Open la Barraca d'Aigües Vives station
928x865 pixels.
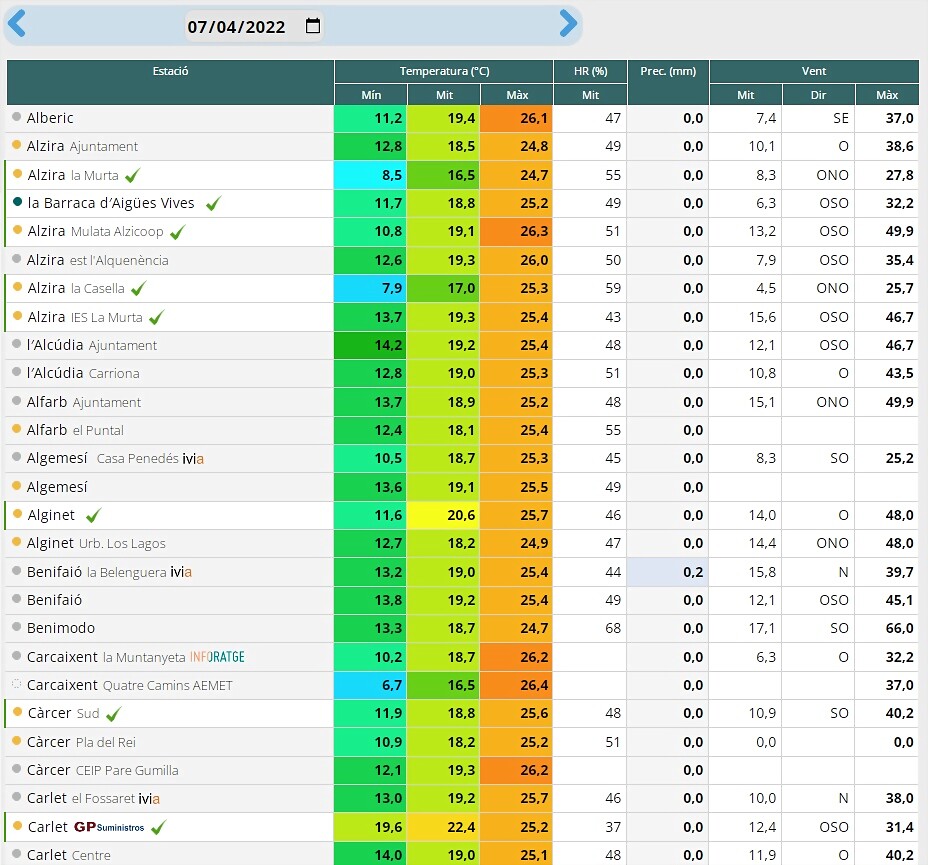(x=111, y=204)
